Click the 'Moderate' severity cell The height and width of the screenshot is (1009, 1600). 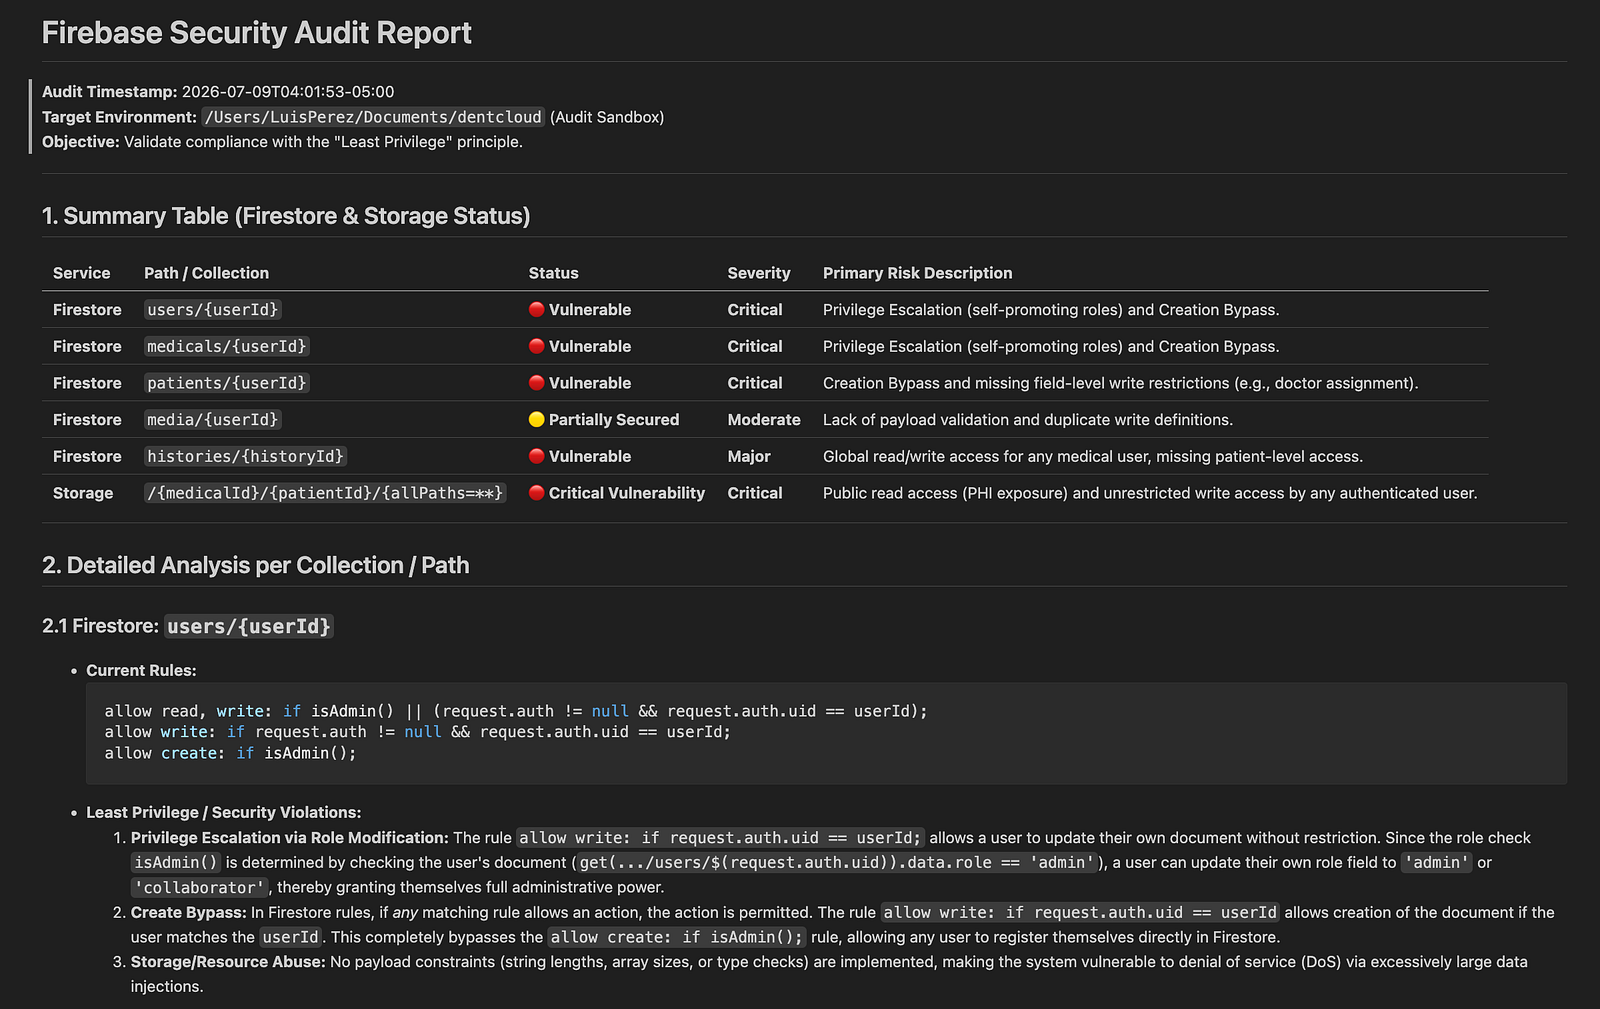(x=764, y=420)
